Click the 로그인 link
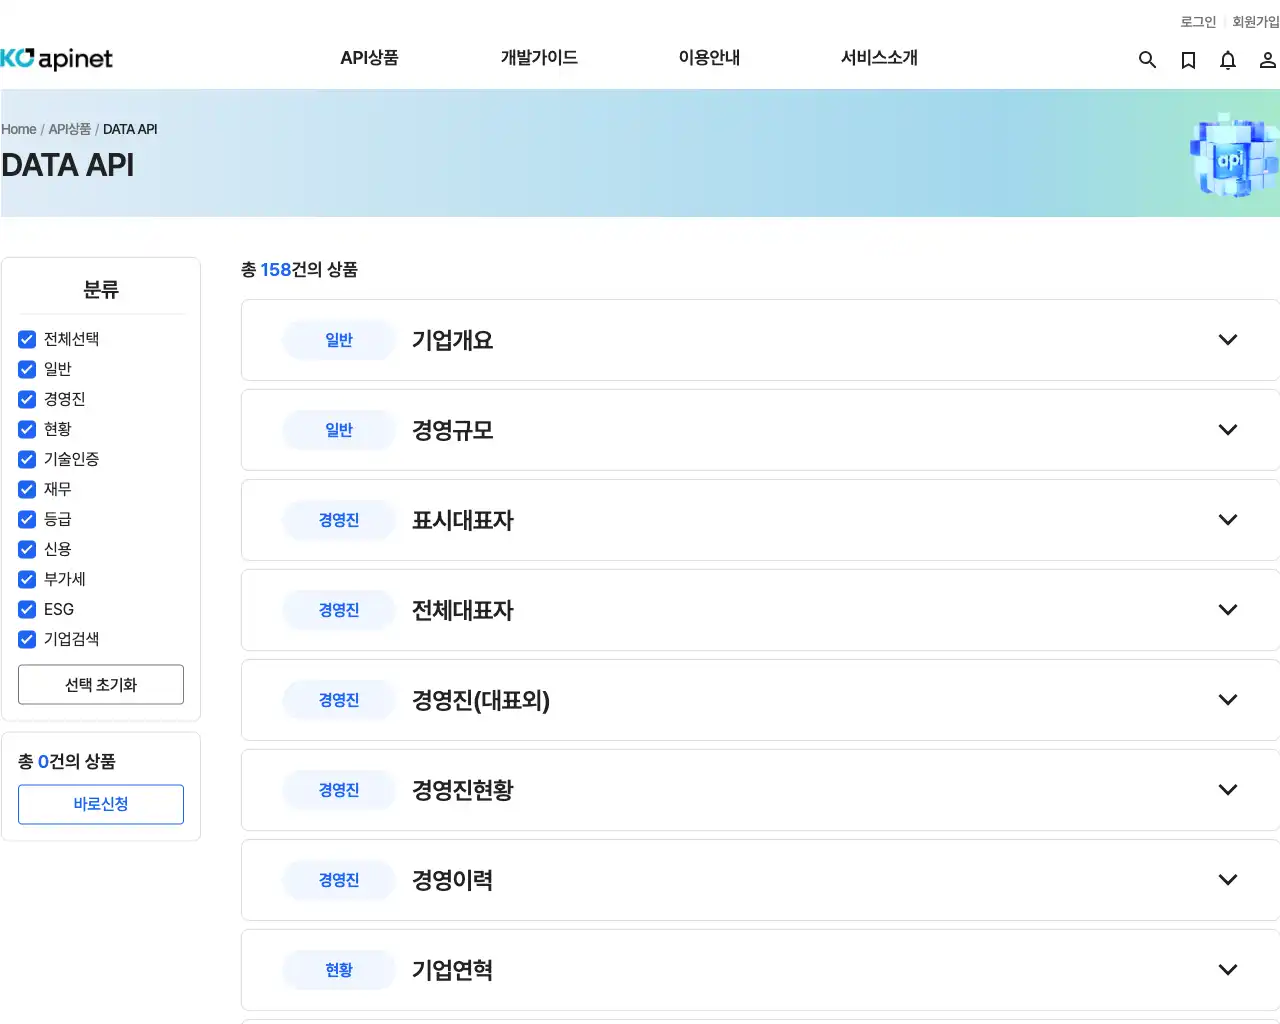This screenshot has width=1280, height=1024. (1197, 21)
